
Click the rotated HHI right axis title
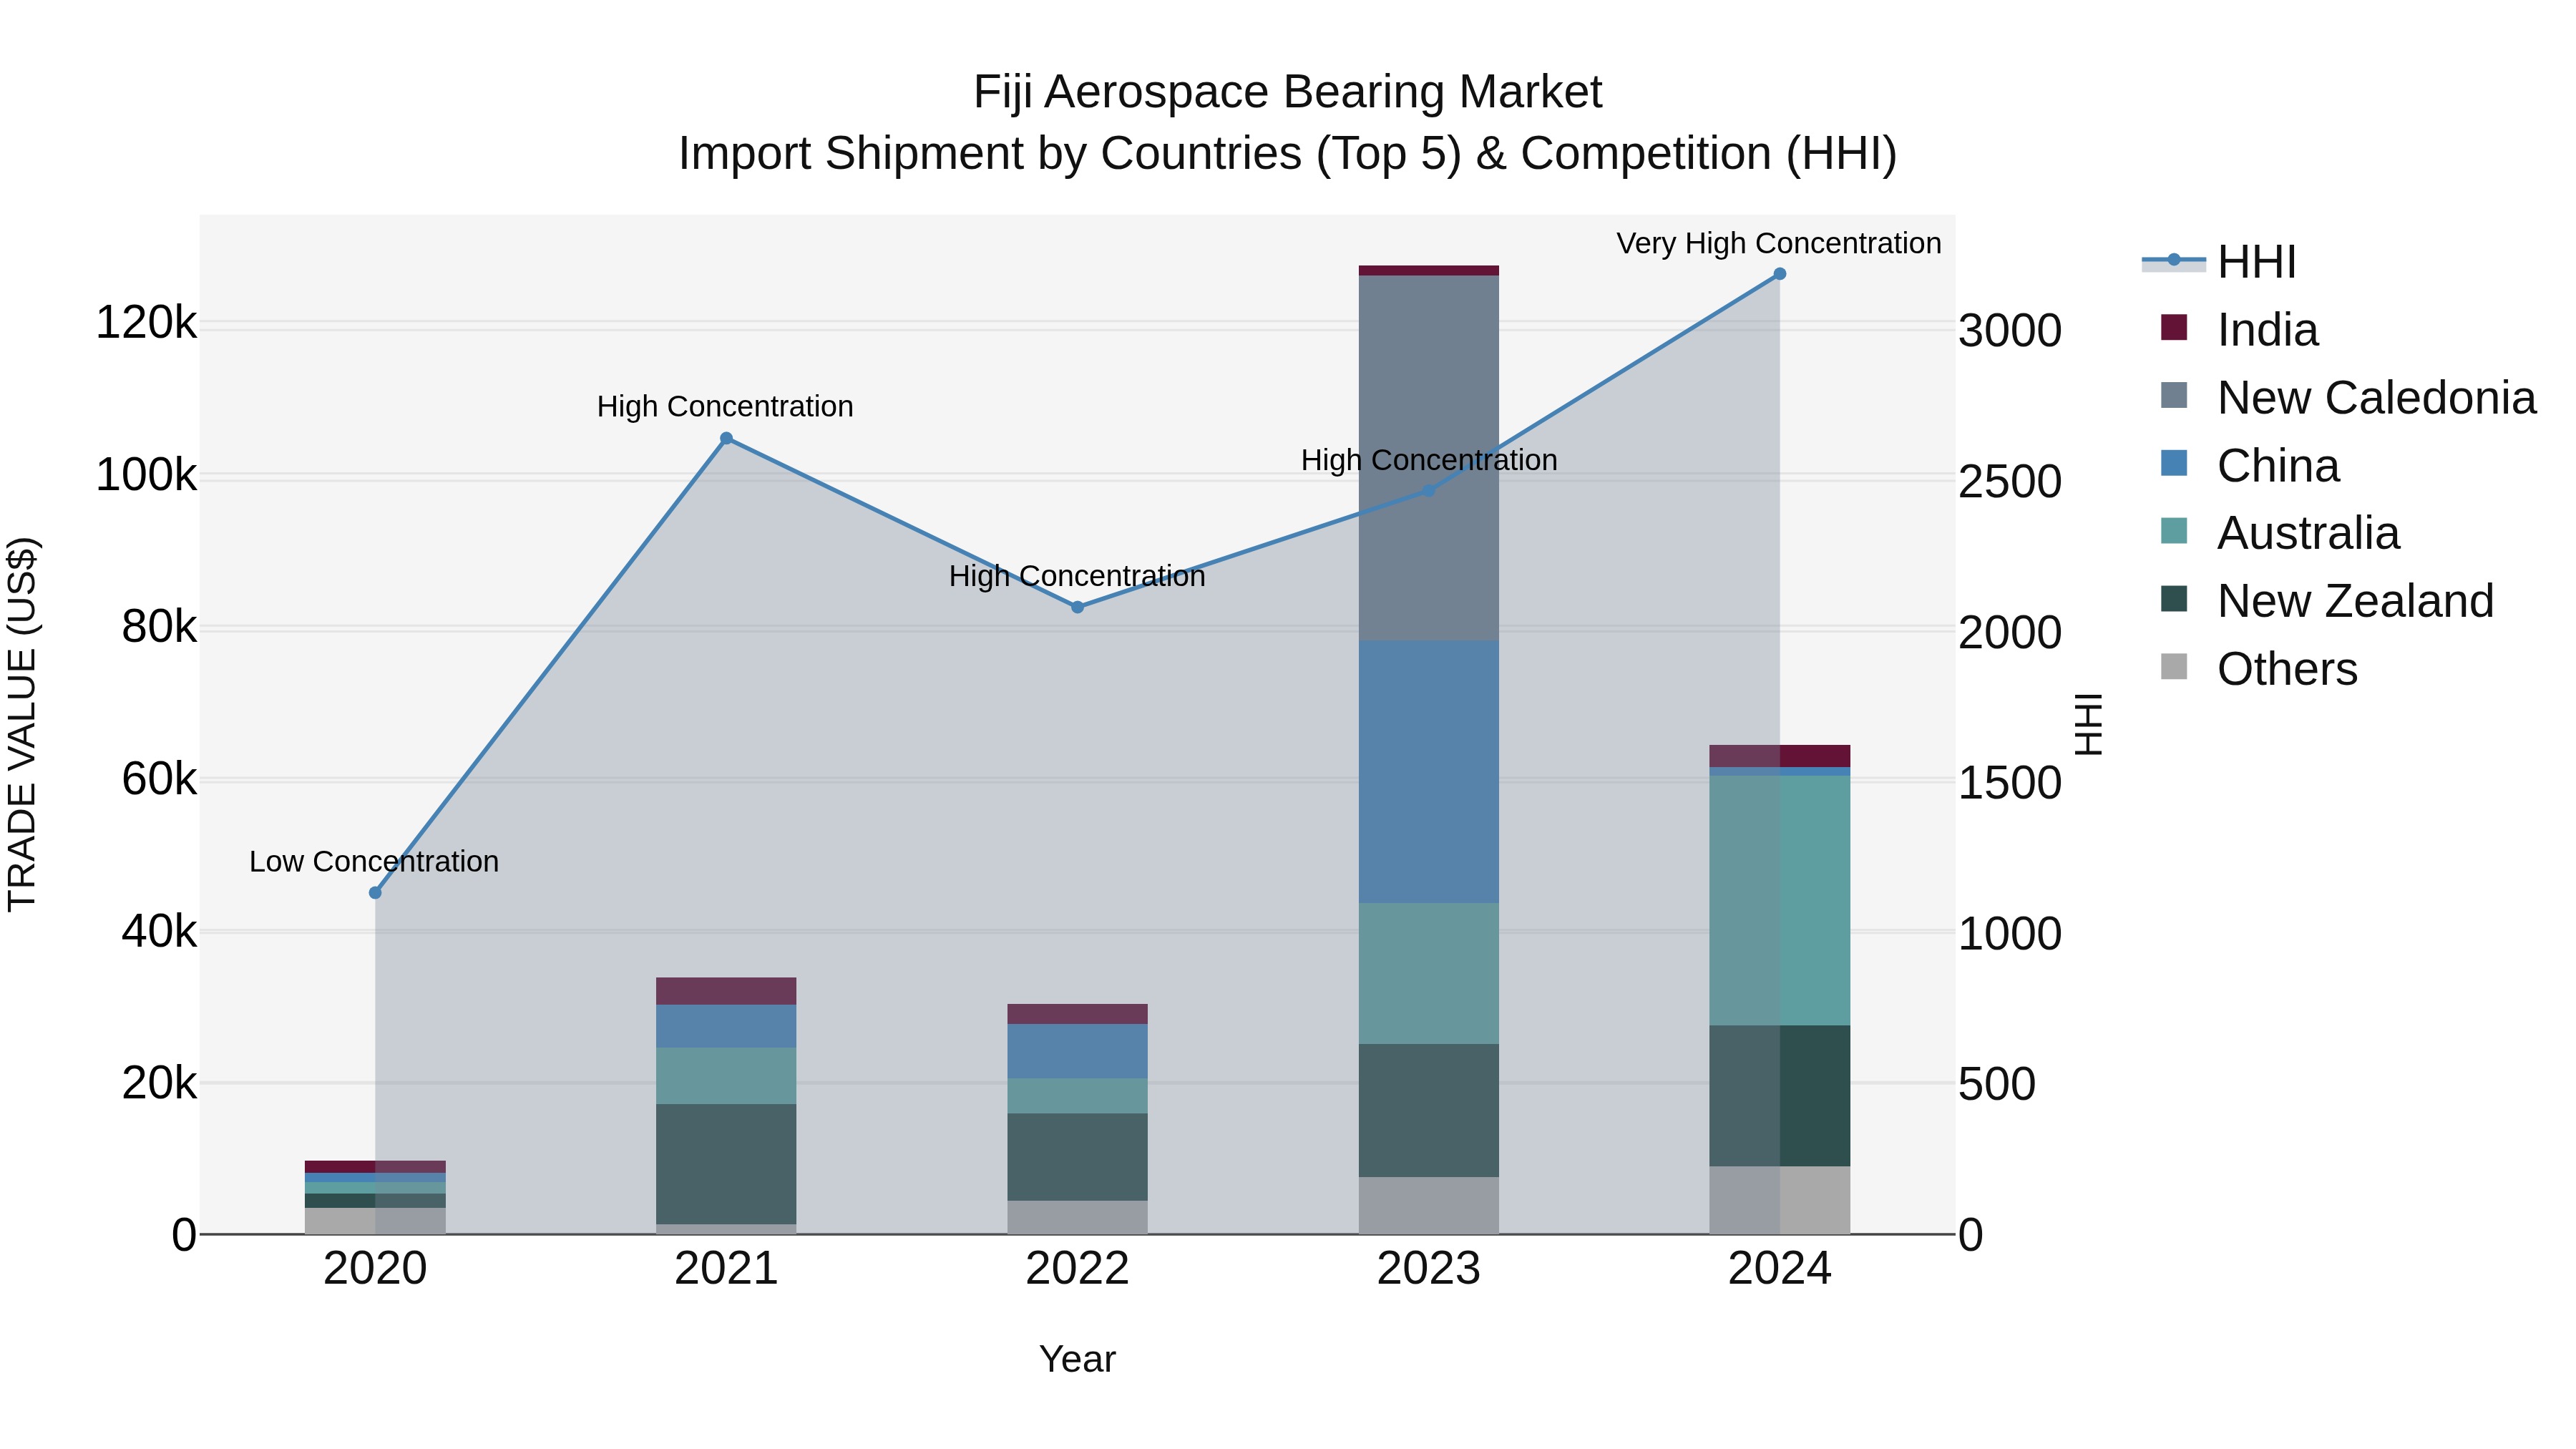(x=2088, y=724)
